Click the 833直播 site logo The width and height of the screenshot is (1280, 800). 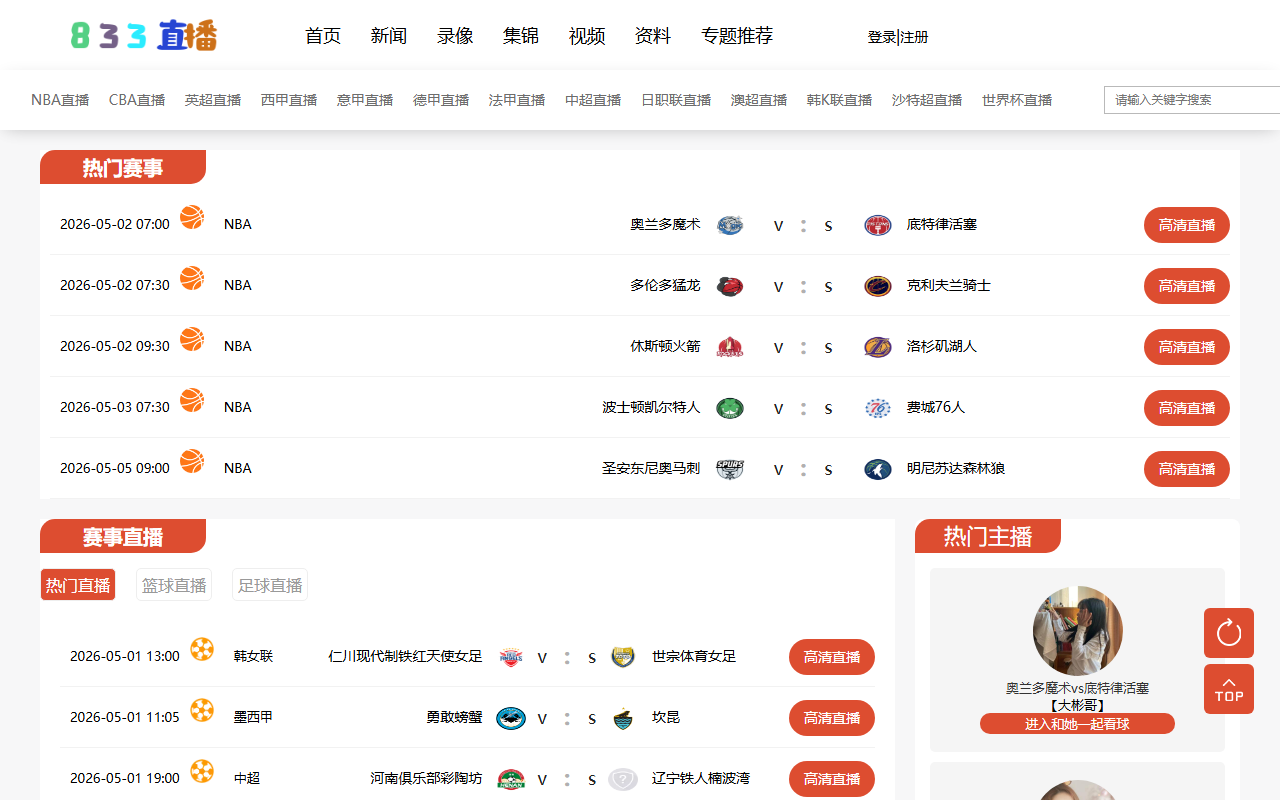click(144, 36)
